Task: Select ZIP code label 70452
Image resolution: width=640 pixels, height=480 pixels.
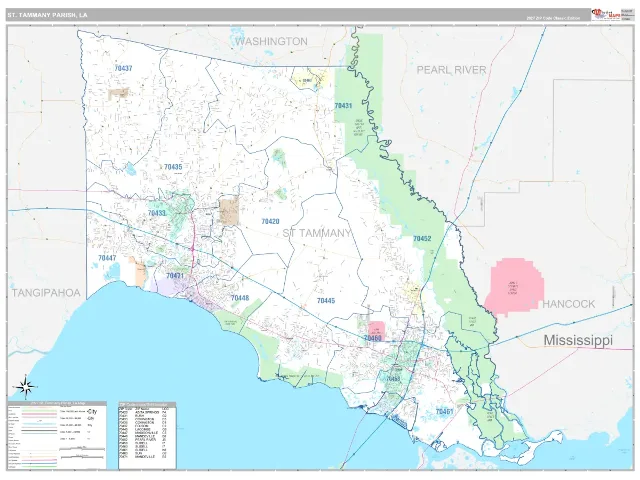Action: 422,238
